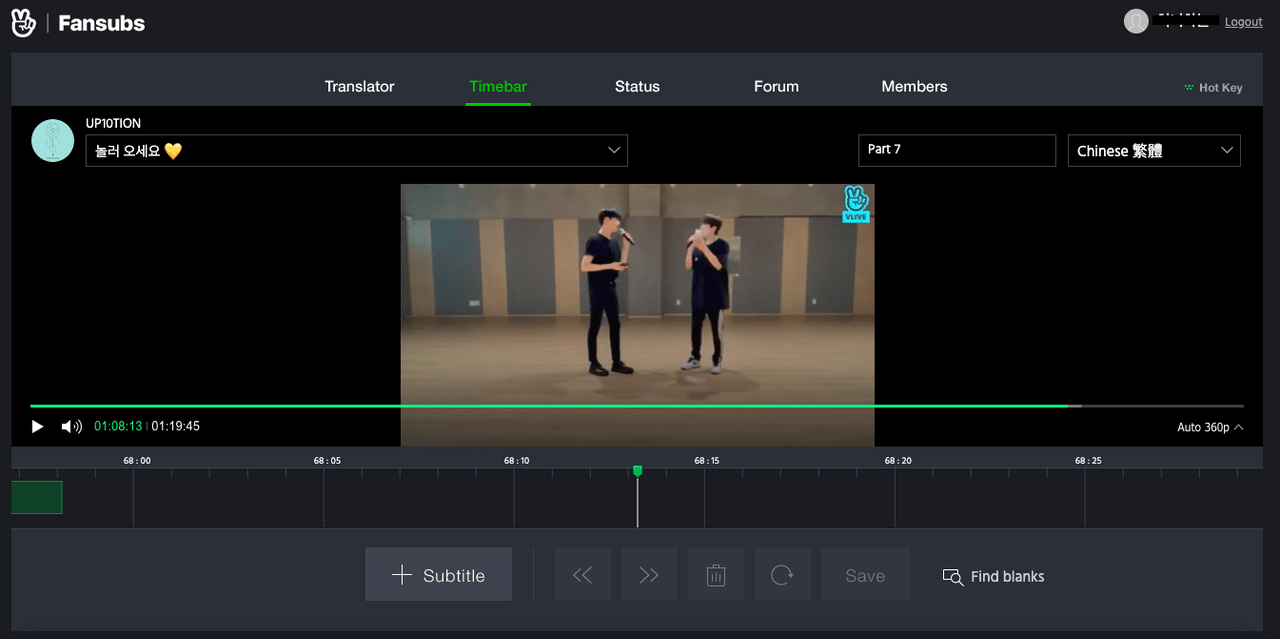This screenshot has height=639, width=1280.
Task: Switch to the Translator tab
Action: pyautogui.click(x=359, y=86)
